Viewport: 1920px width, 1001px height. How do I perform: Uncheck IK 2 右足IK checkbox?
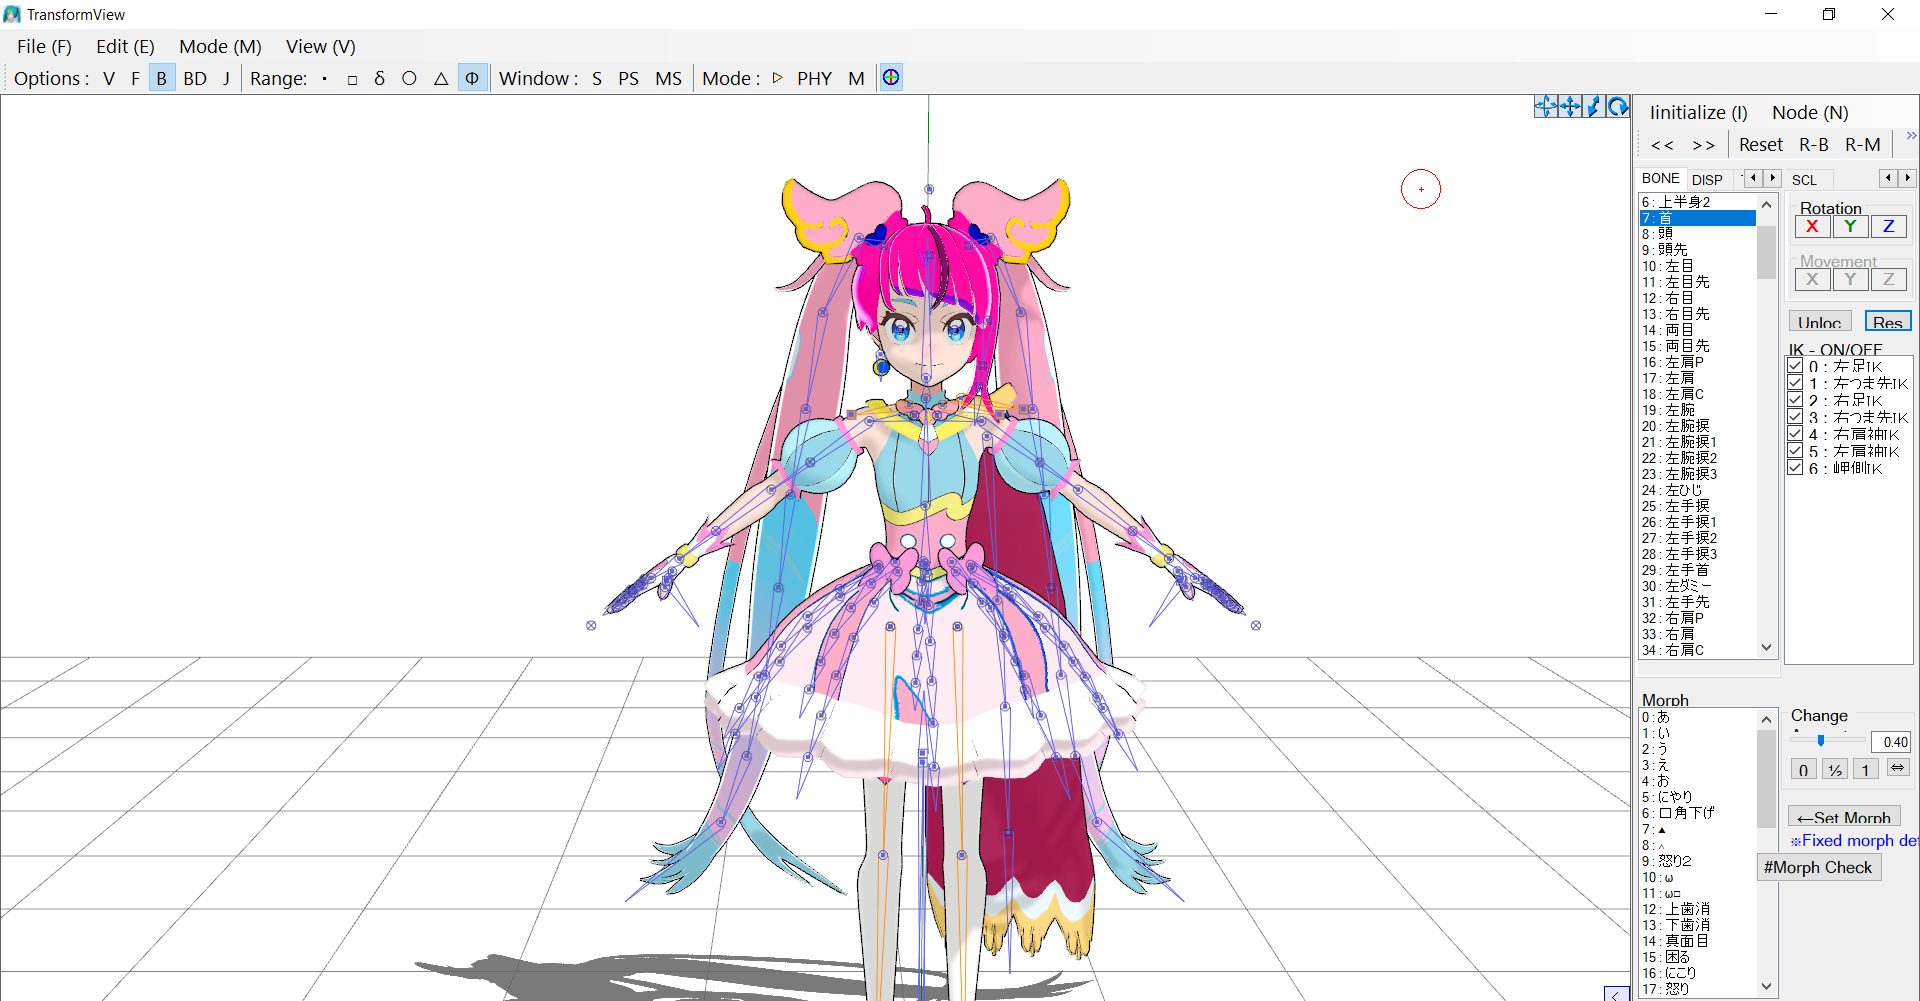[1796, 400]
